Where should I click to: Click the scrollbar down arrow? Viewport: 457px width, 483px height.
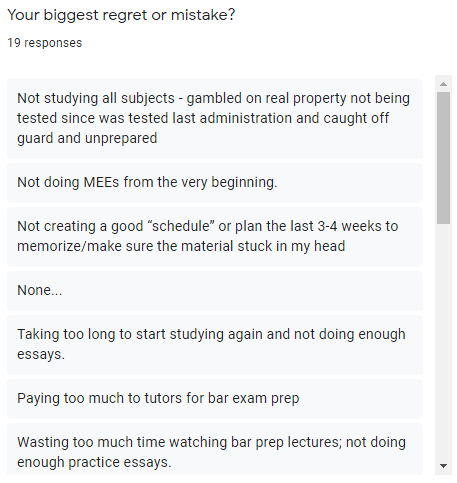pos(443,466)
